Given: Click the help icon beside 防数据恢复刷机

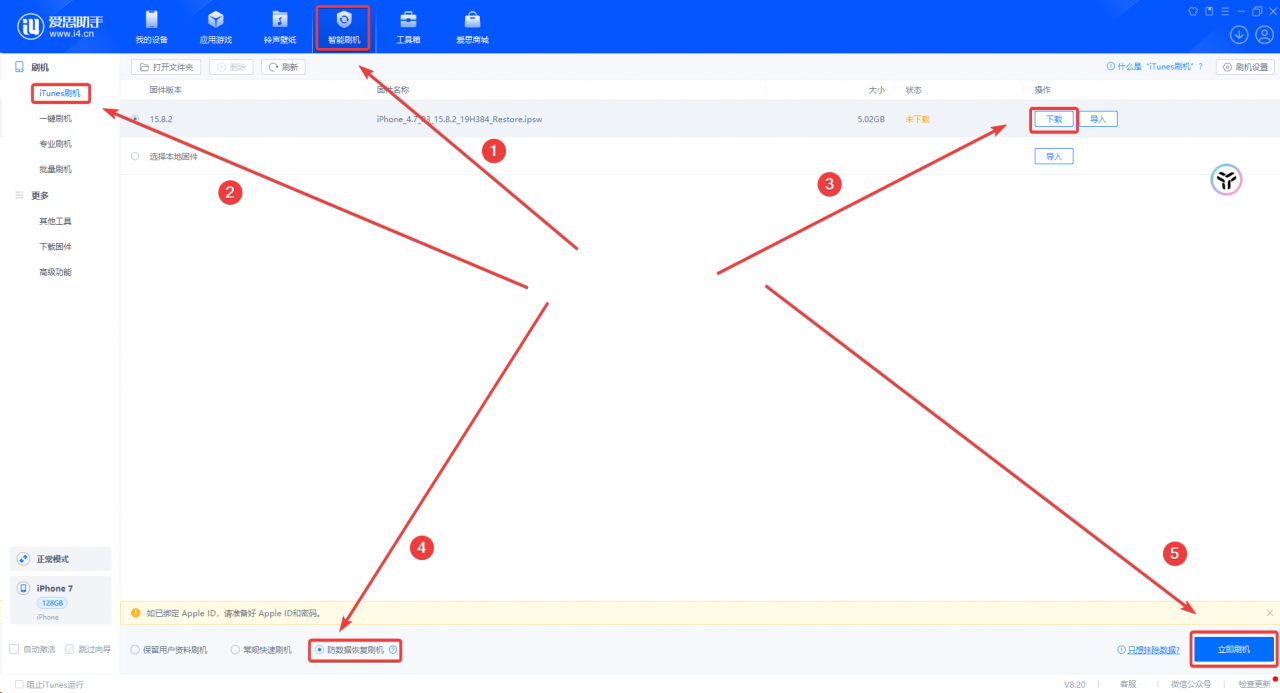Looking at the screenshot, I should coord(393,650).
